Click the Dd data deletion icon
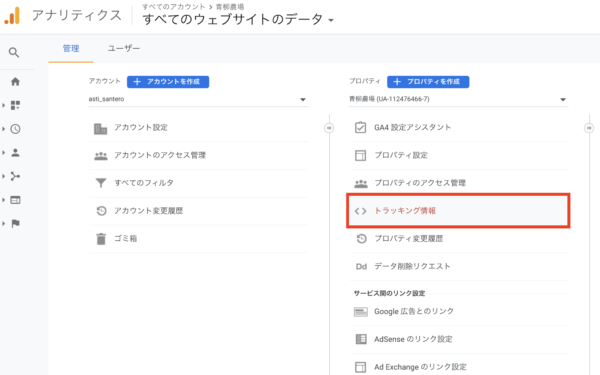This screenshot has height=375, width=600. 361,267
